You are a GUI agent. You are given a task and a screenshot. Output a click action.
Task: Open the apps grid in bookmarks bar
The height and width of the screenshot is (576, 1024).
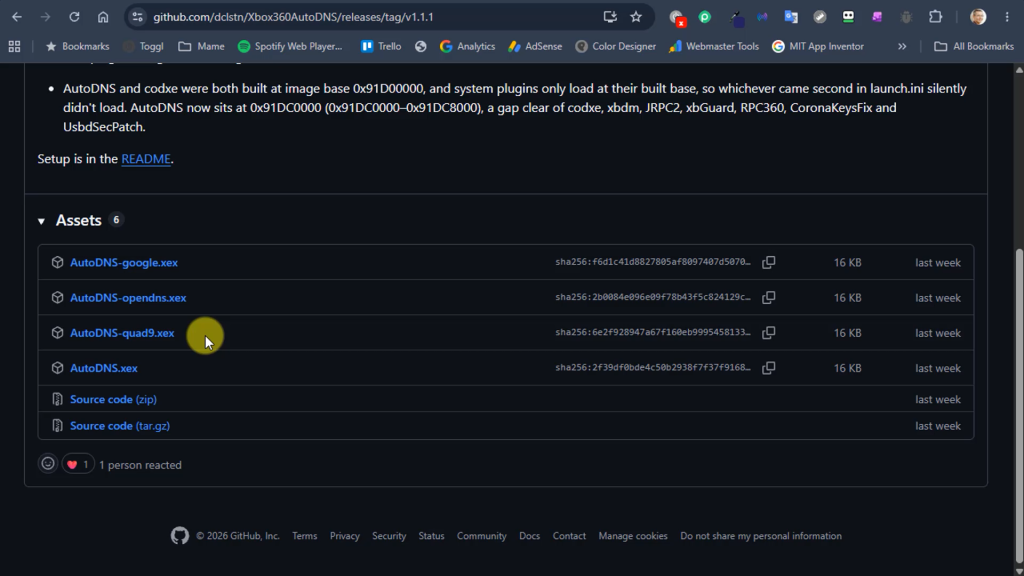click(14, 46)
